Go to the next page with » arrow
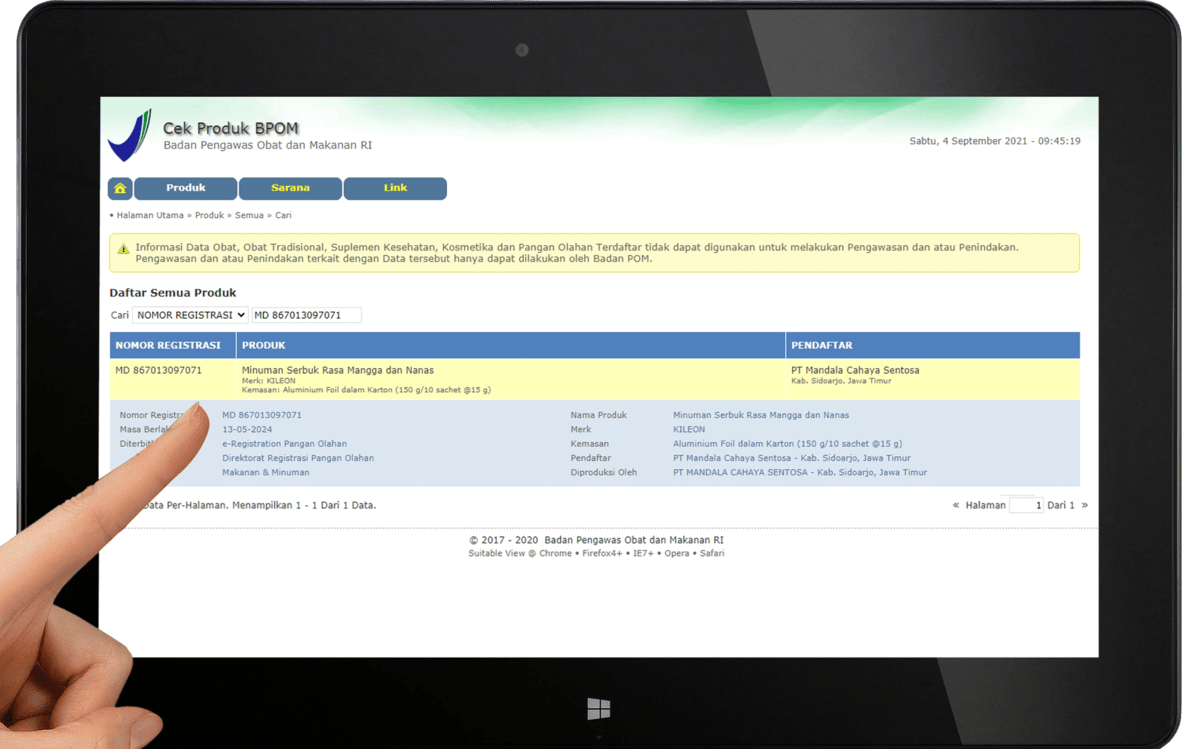Screen dimensions: 1200x749 click(x=1085, y=505)
